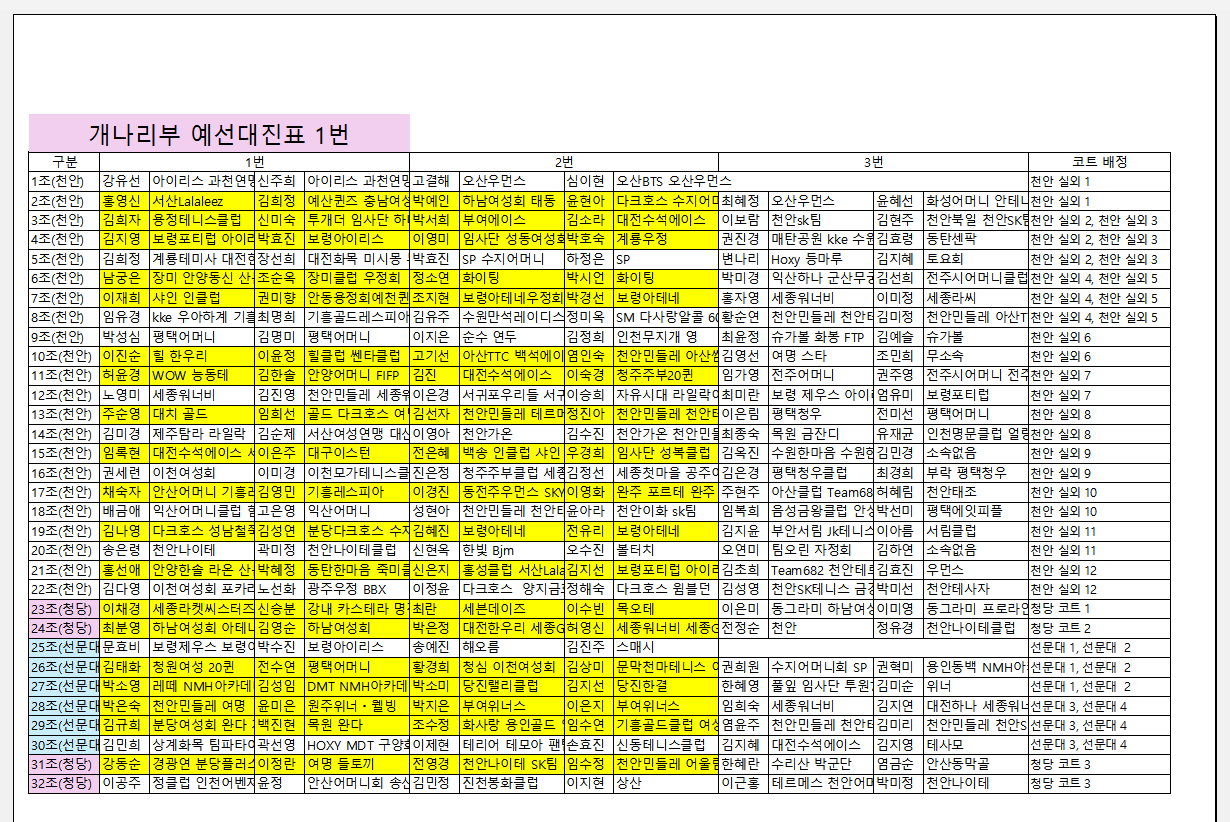Click the 1조(천안) row label
This screenshot has width=1230, height=822.
tap(64, 181)
